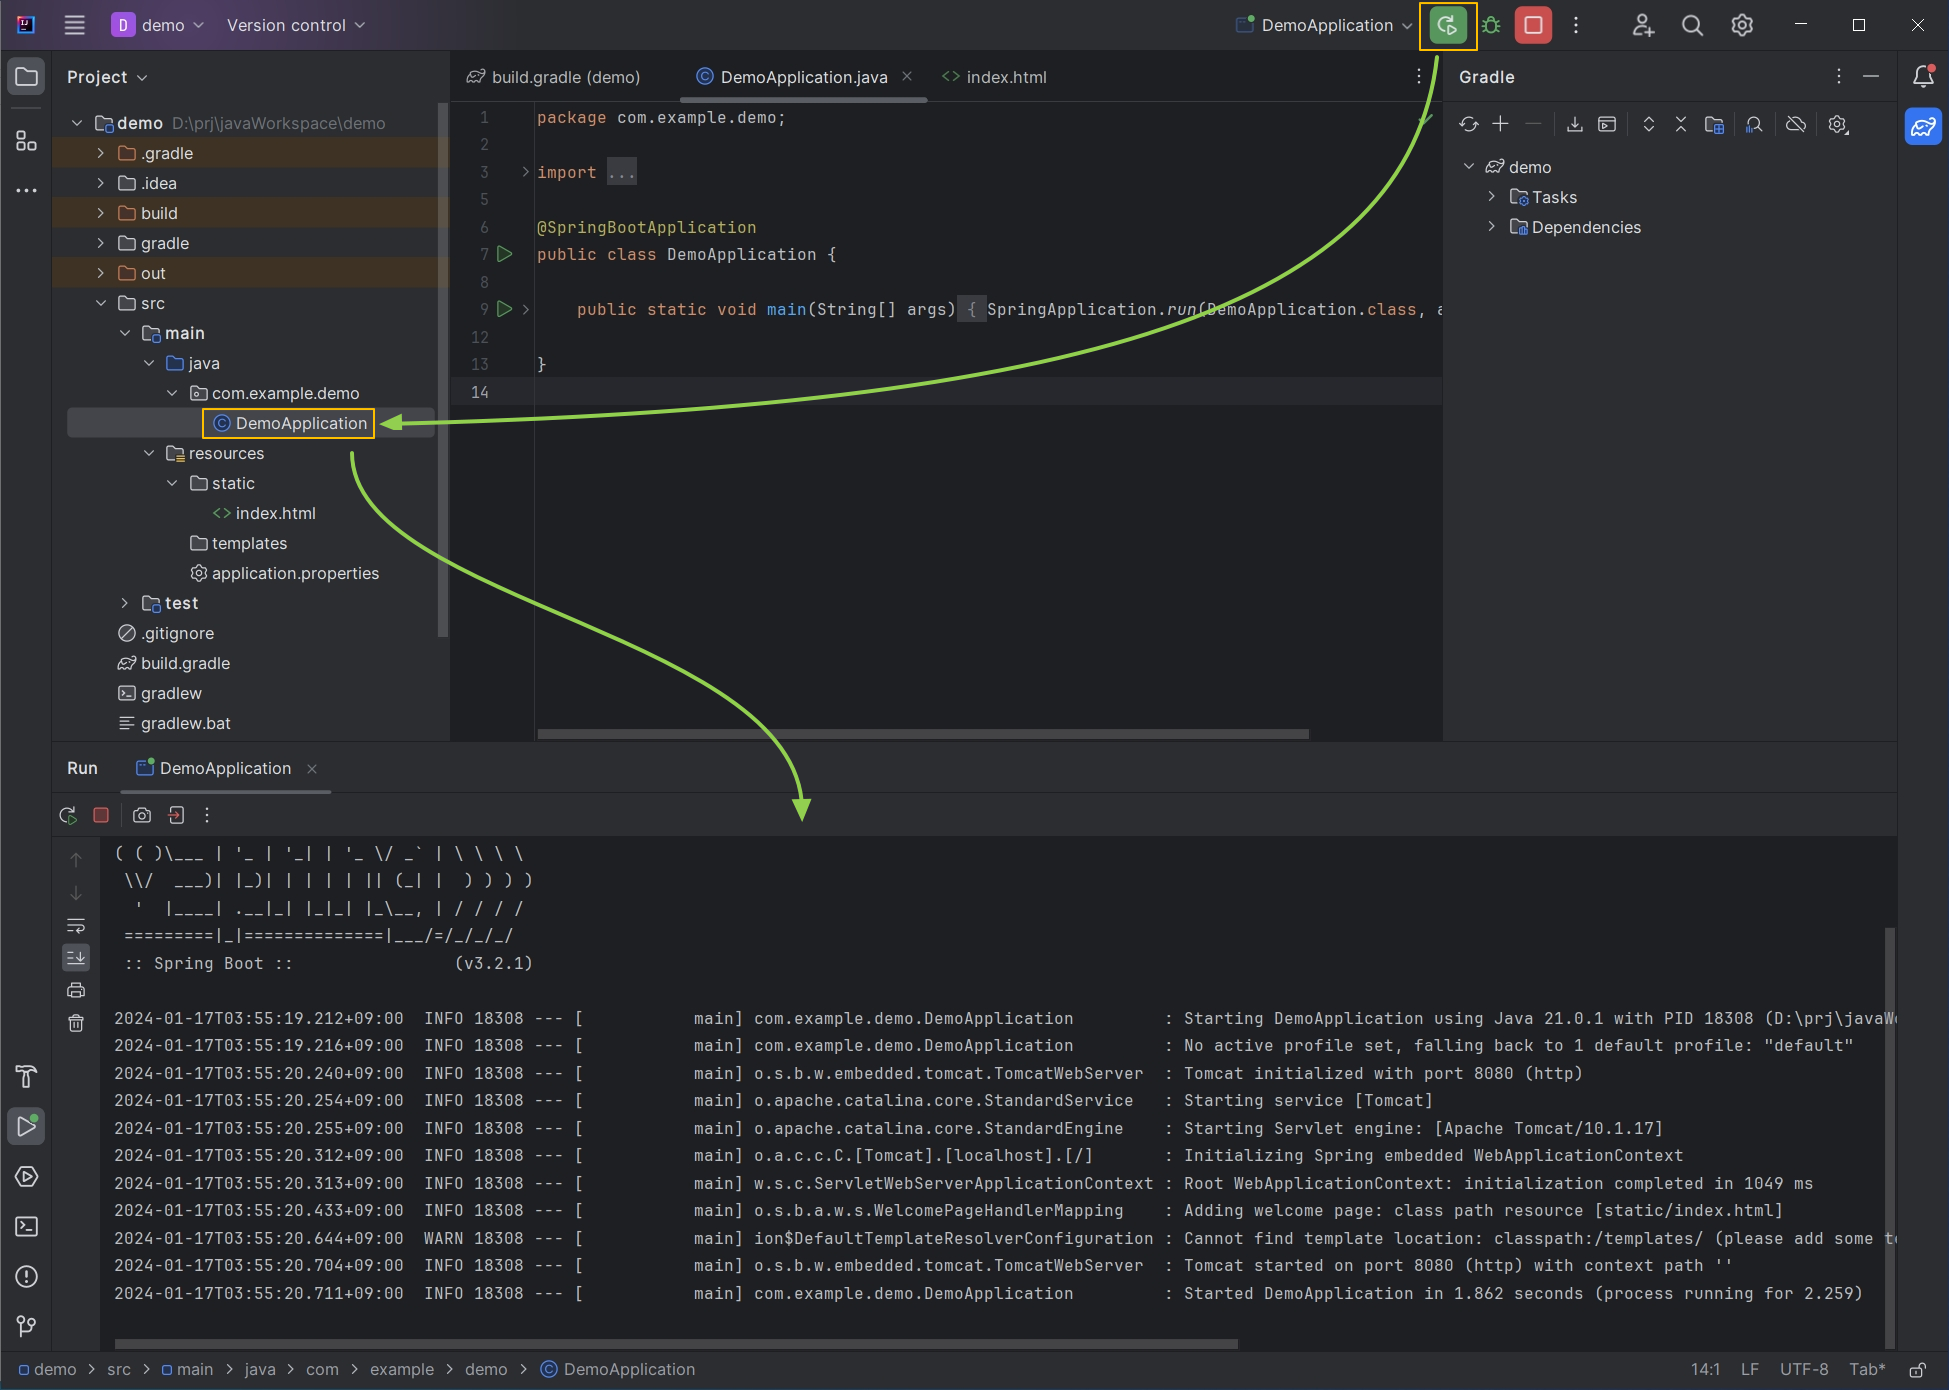Expand the Tasks node in Gradle panel
Image resolution: width=1949 pixels, height=1390 pixels.
[1491, 197]
